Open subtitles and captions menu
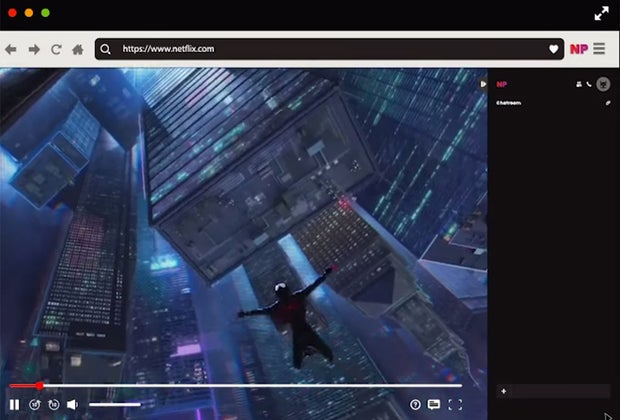 coord(434,404)
